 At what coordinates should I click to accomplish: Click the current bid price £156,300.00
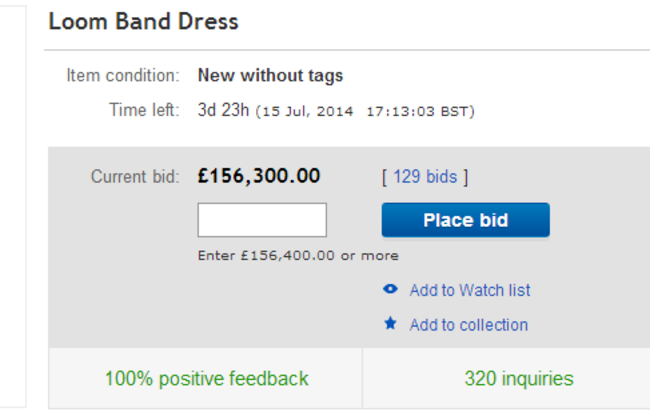[259, 176]
